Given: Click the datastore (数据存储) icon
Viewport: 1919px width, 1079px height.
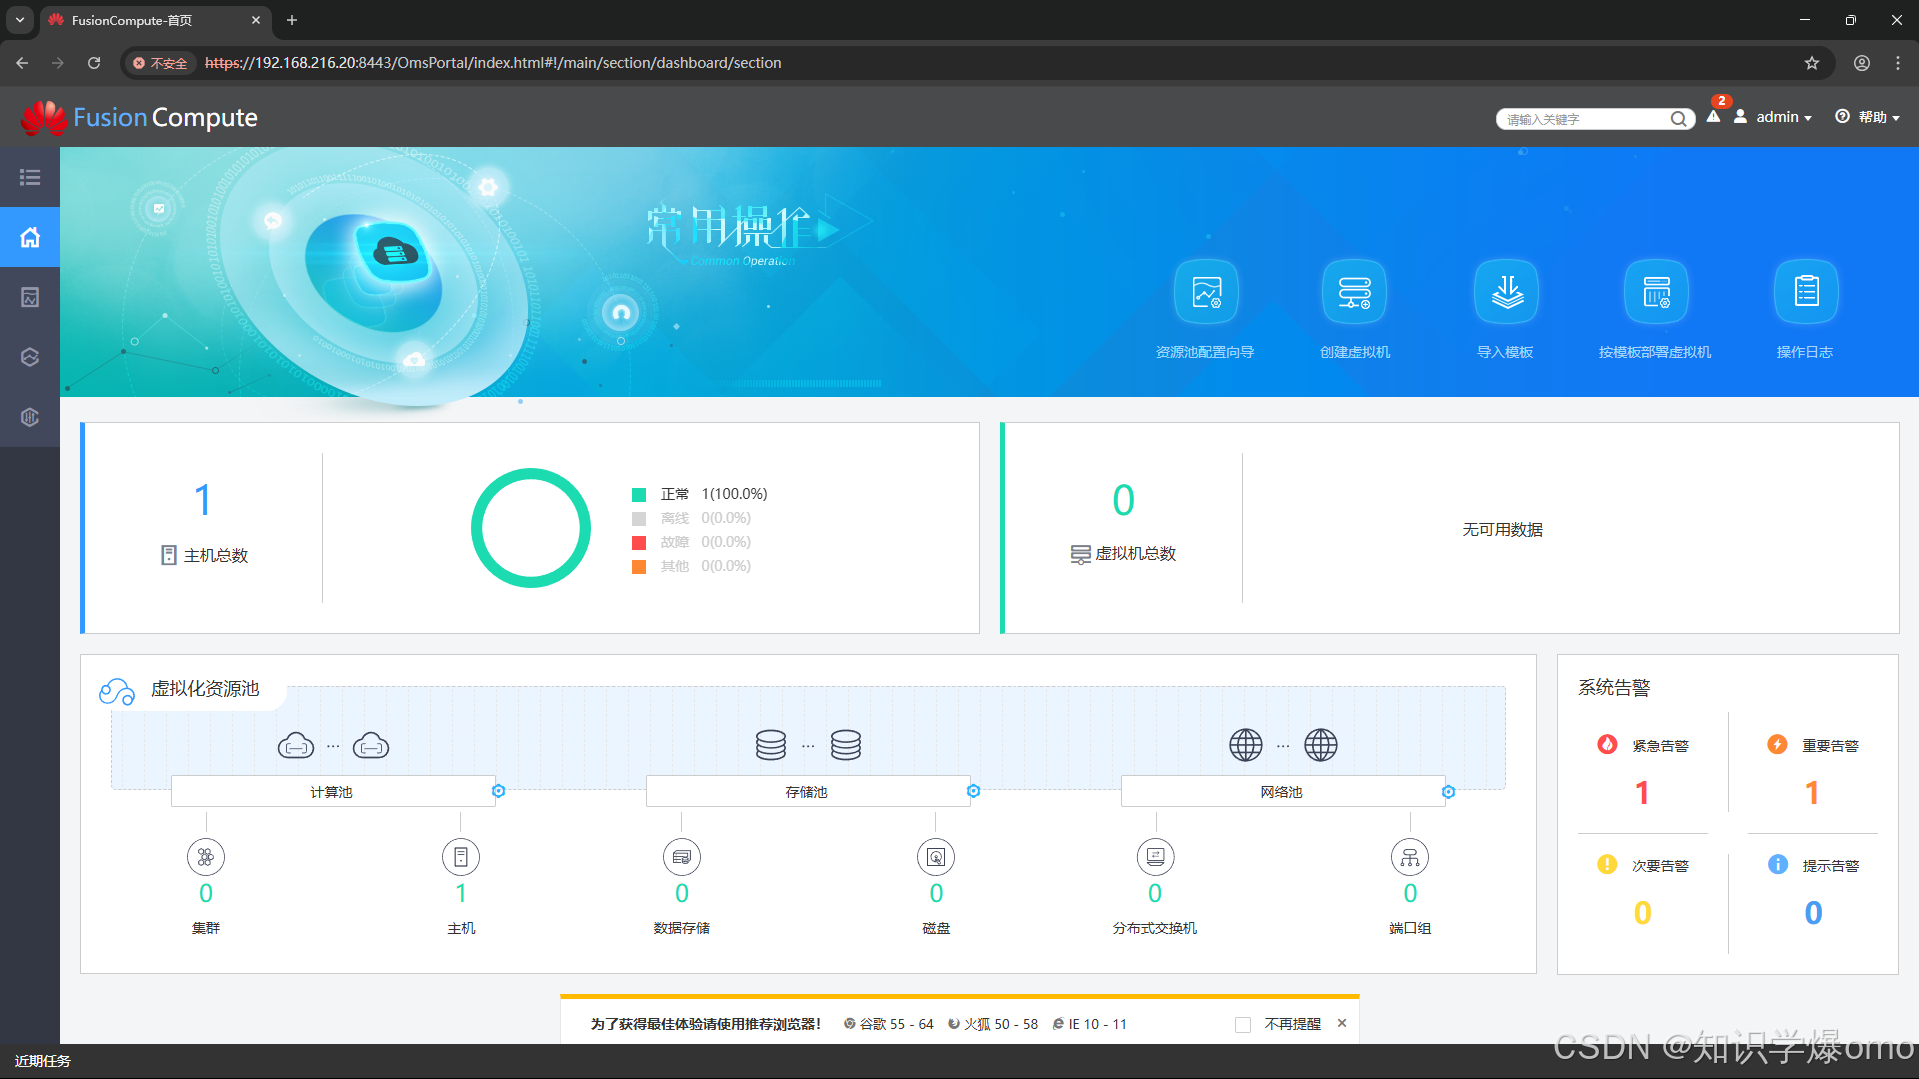Looking at the screenshot, I should click(682, 857).
